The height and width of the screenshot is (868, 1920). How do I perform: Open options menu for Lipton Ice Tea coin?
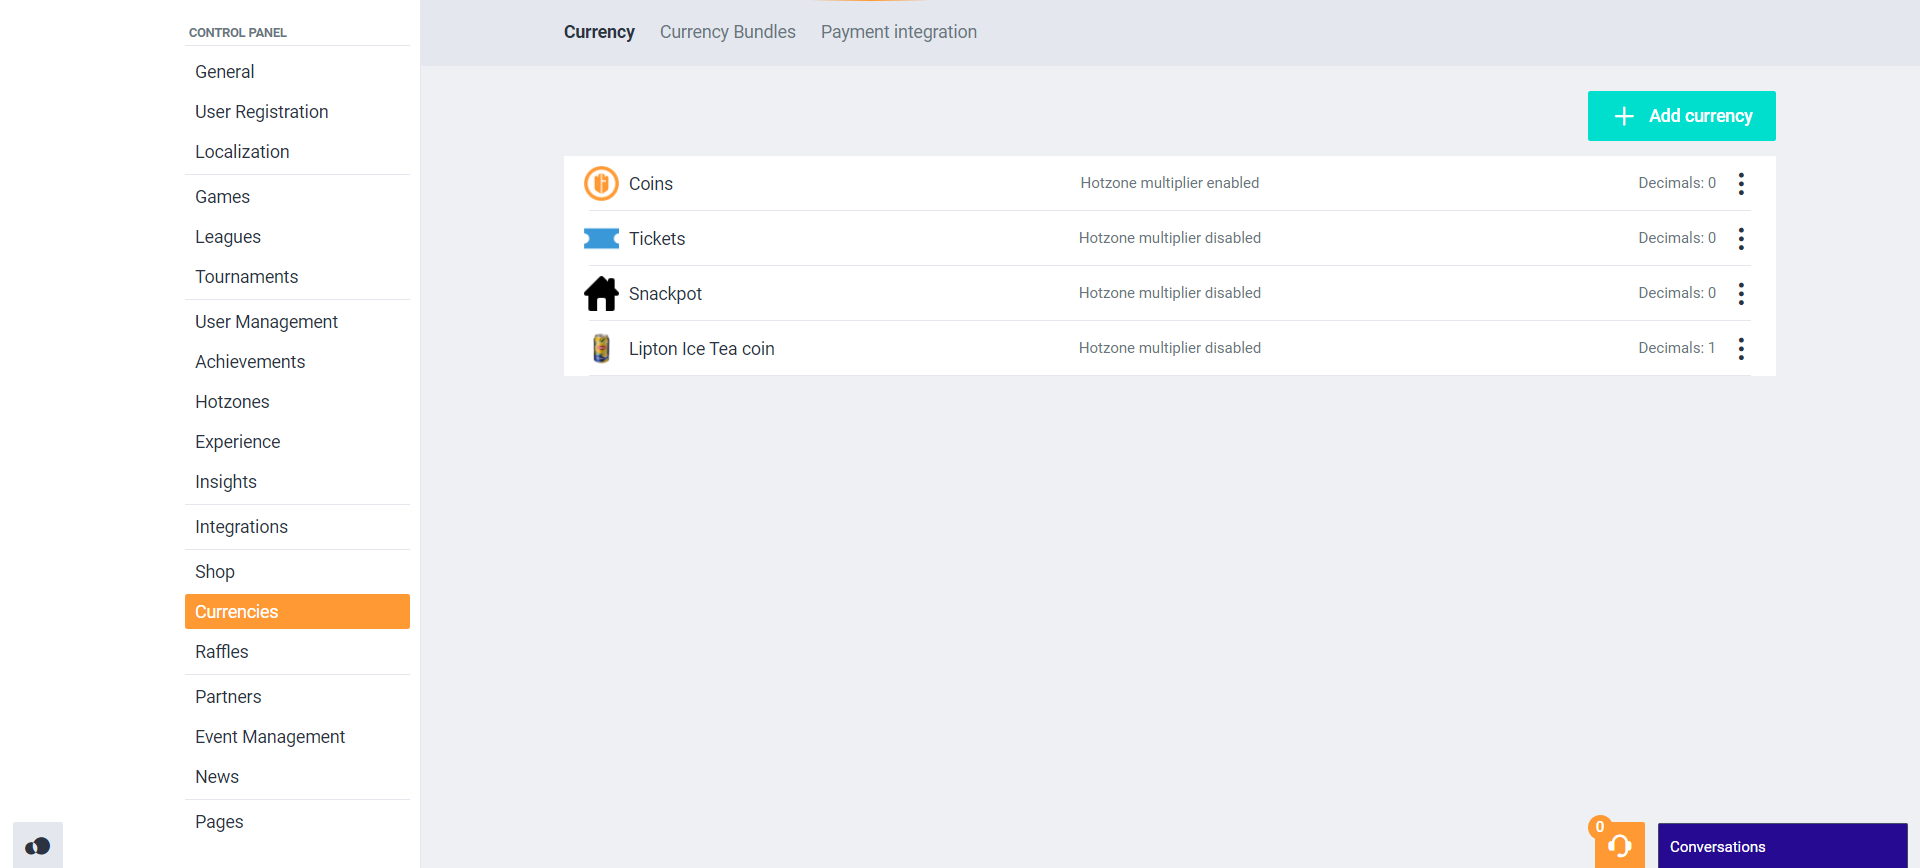point(1741,349)
